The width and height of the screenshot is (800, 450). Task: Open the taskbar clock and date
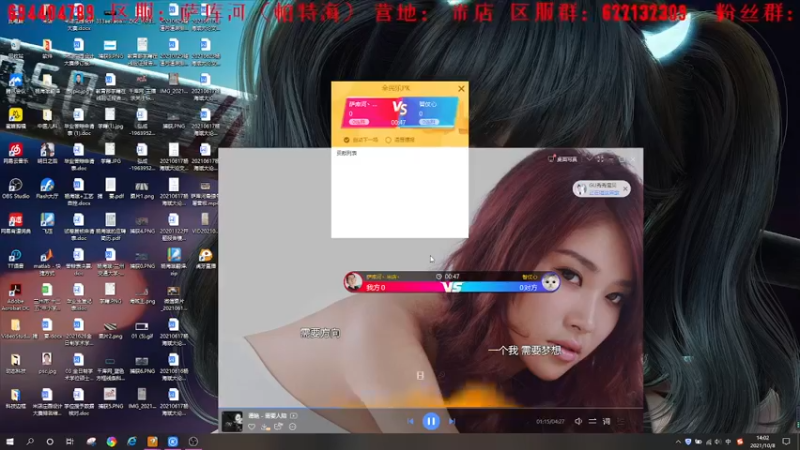(762, 442)
